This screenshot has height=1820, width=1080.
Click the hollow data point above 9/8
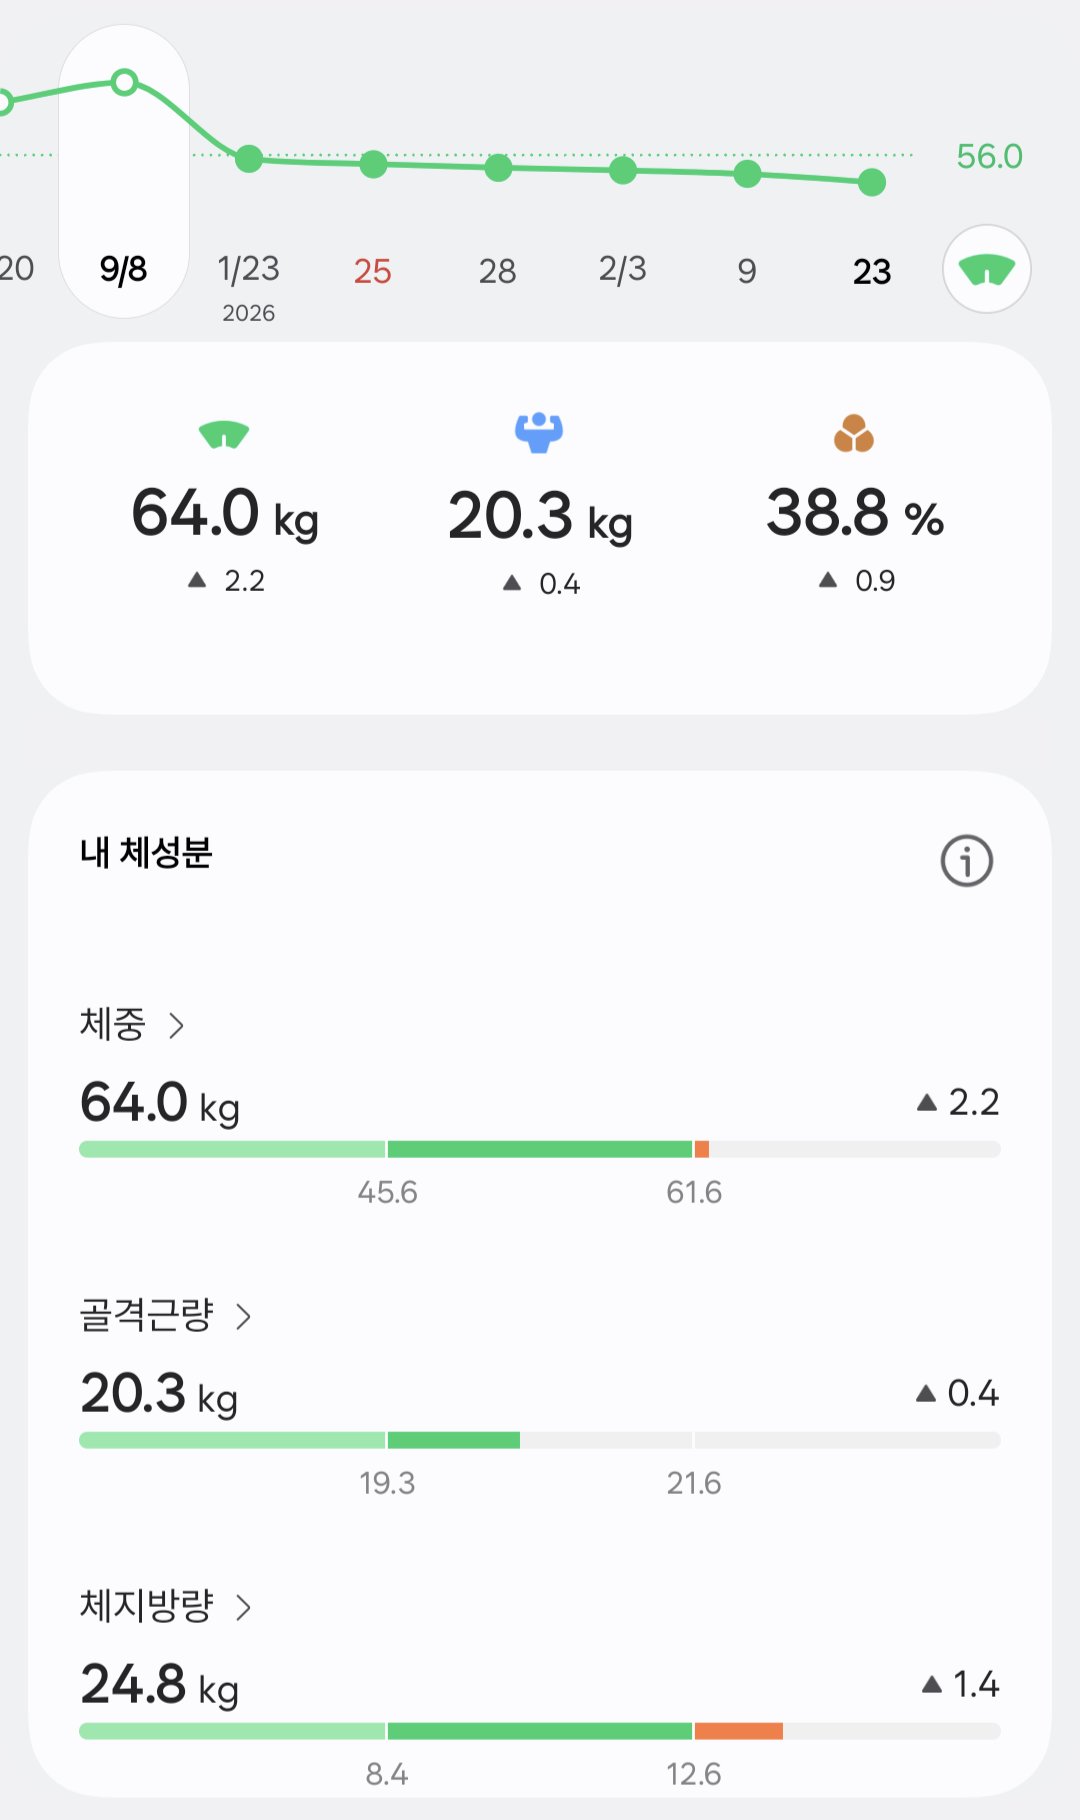(x=124, y=82)
